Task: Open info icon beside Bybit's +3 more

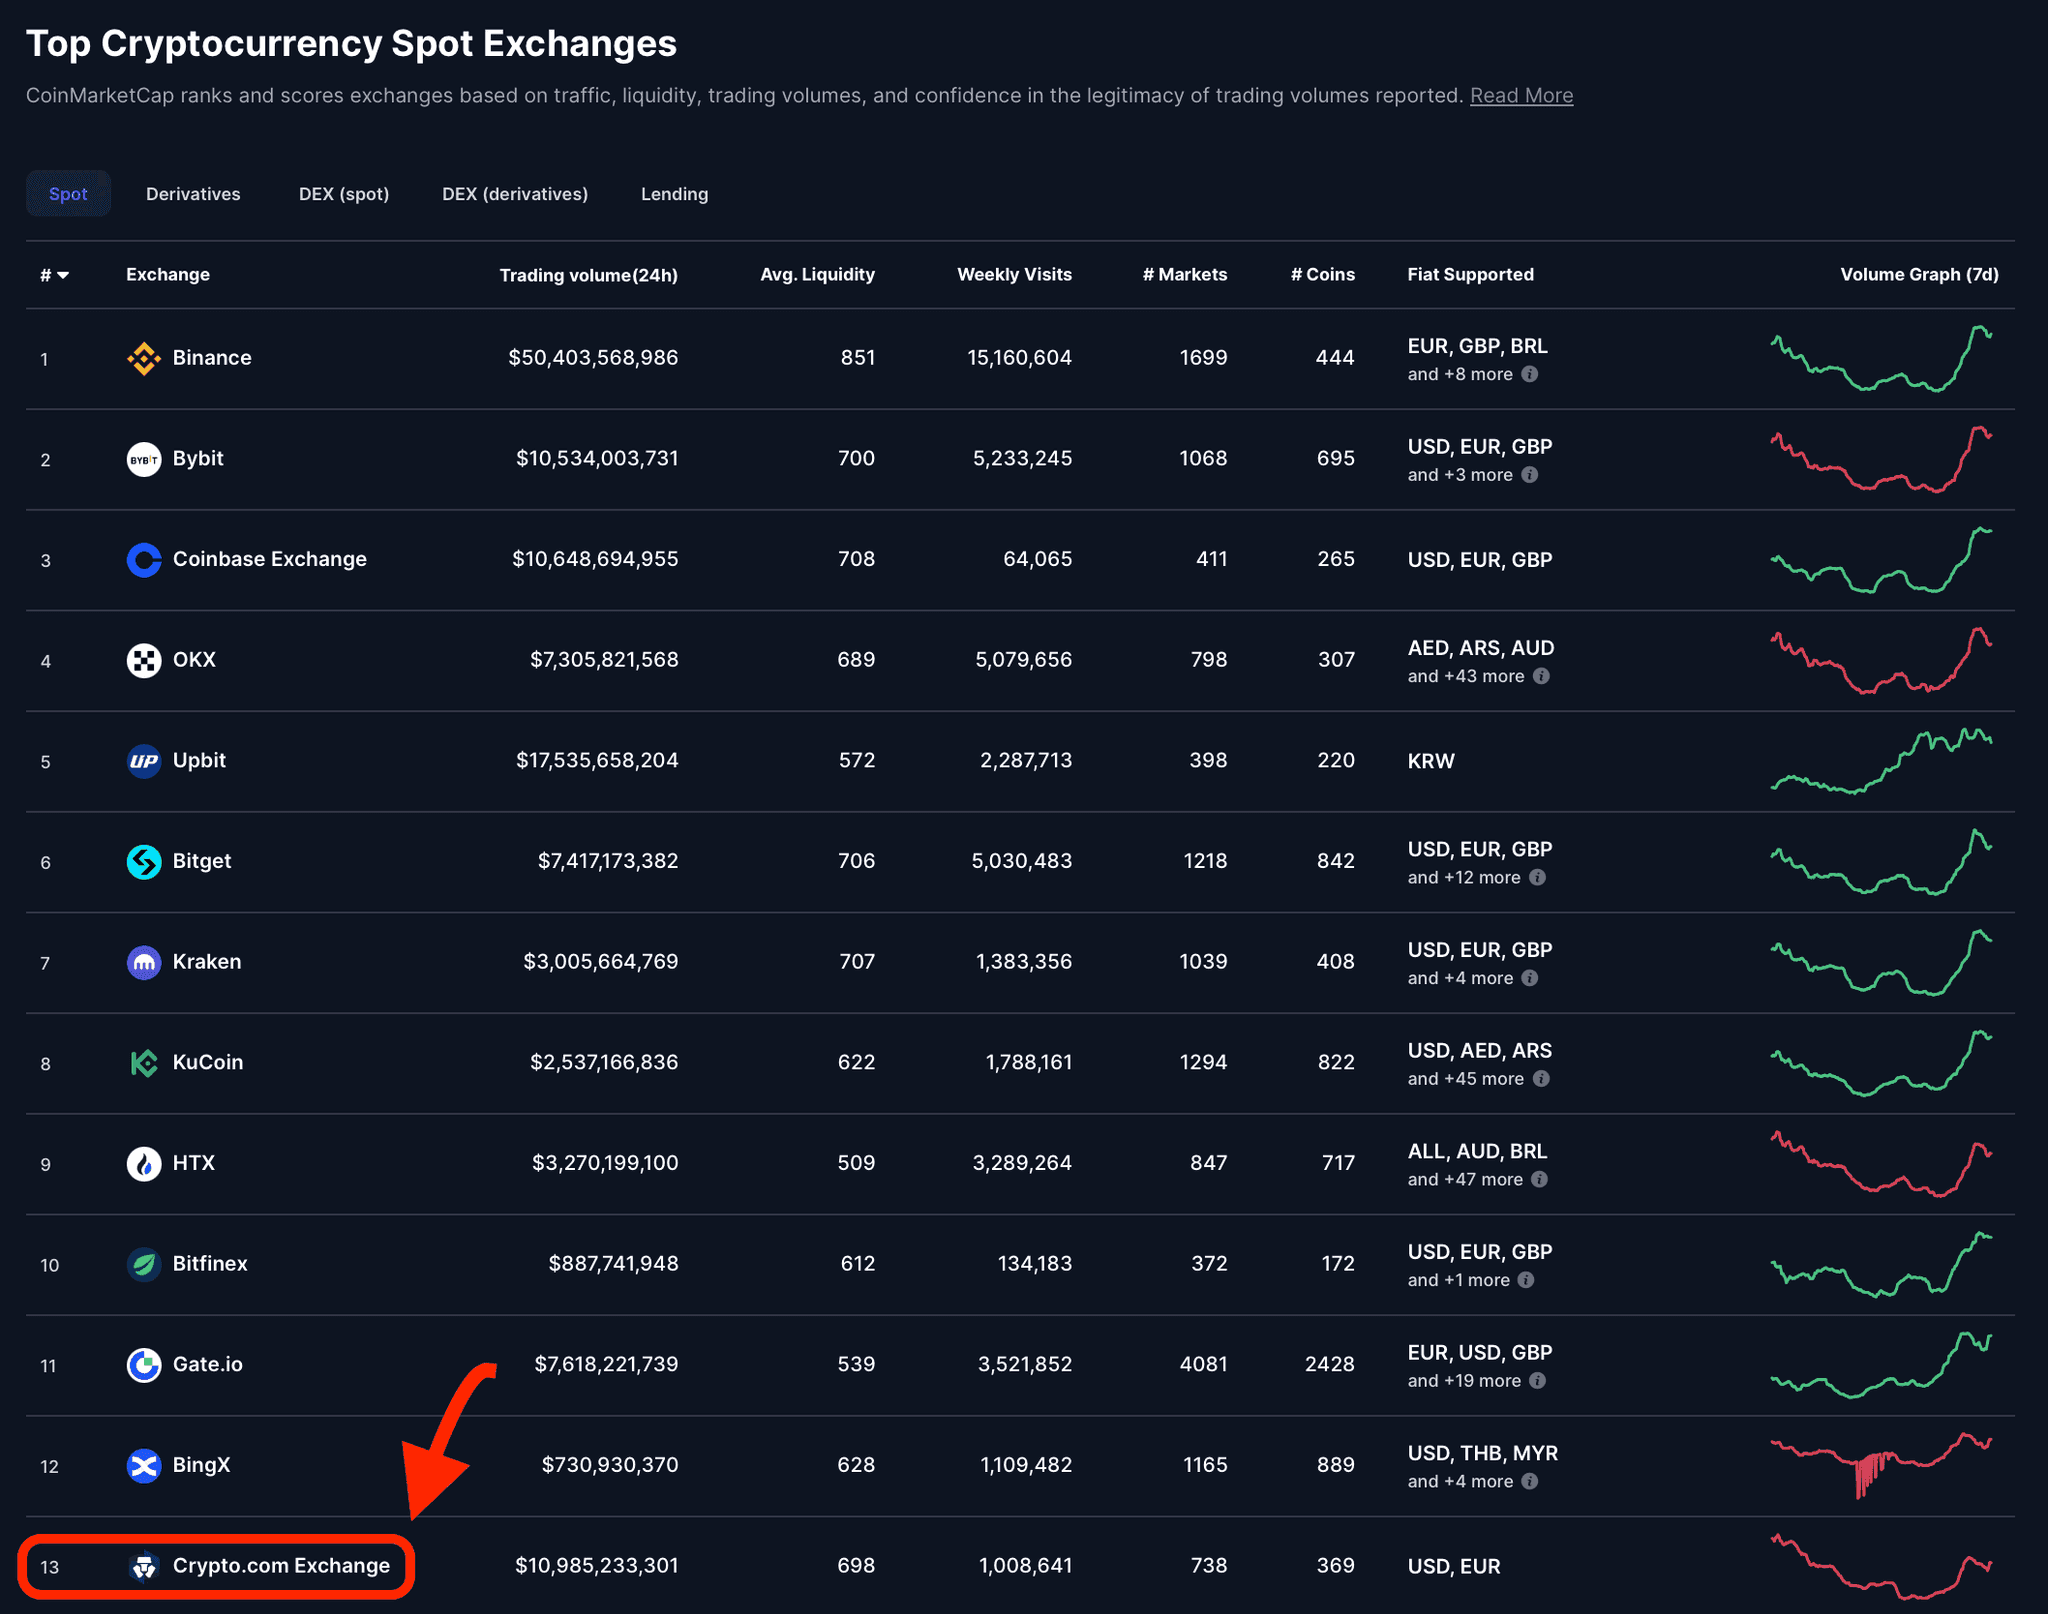Action: click(1529, 475)
